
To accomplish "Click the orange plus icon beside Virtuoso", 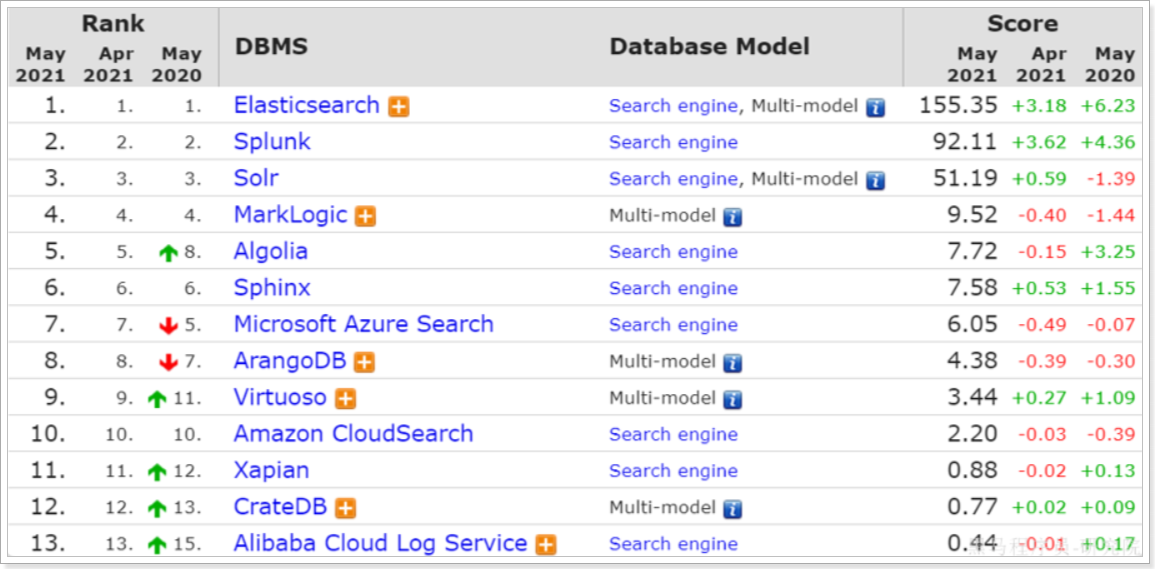I will [345, 399].
